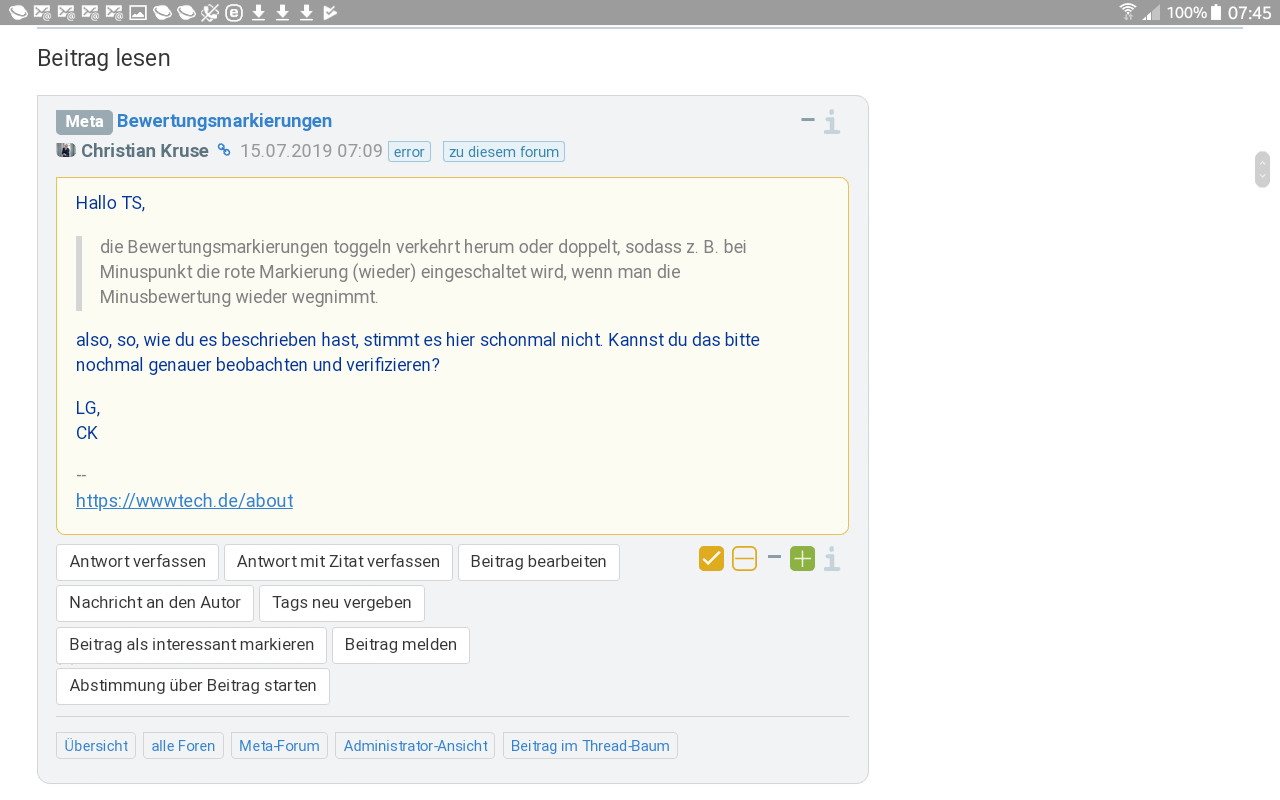Click the permalink chain icon beside author name
This screenshot has height=800, width=1280.
(x=224, y=151)
